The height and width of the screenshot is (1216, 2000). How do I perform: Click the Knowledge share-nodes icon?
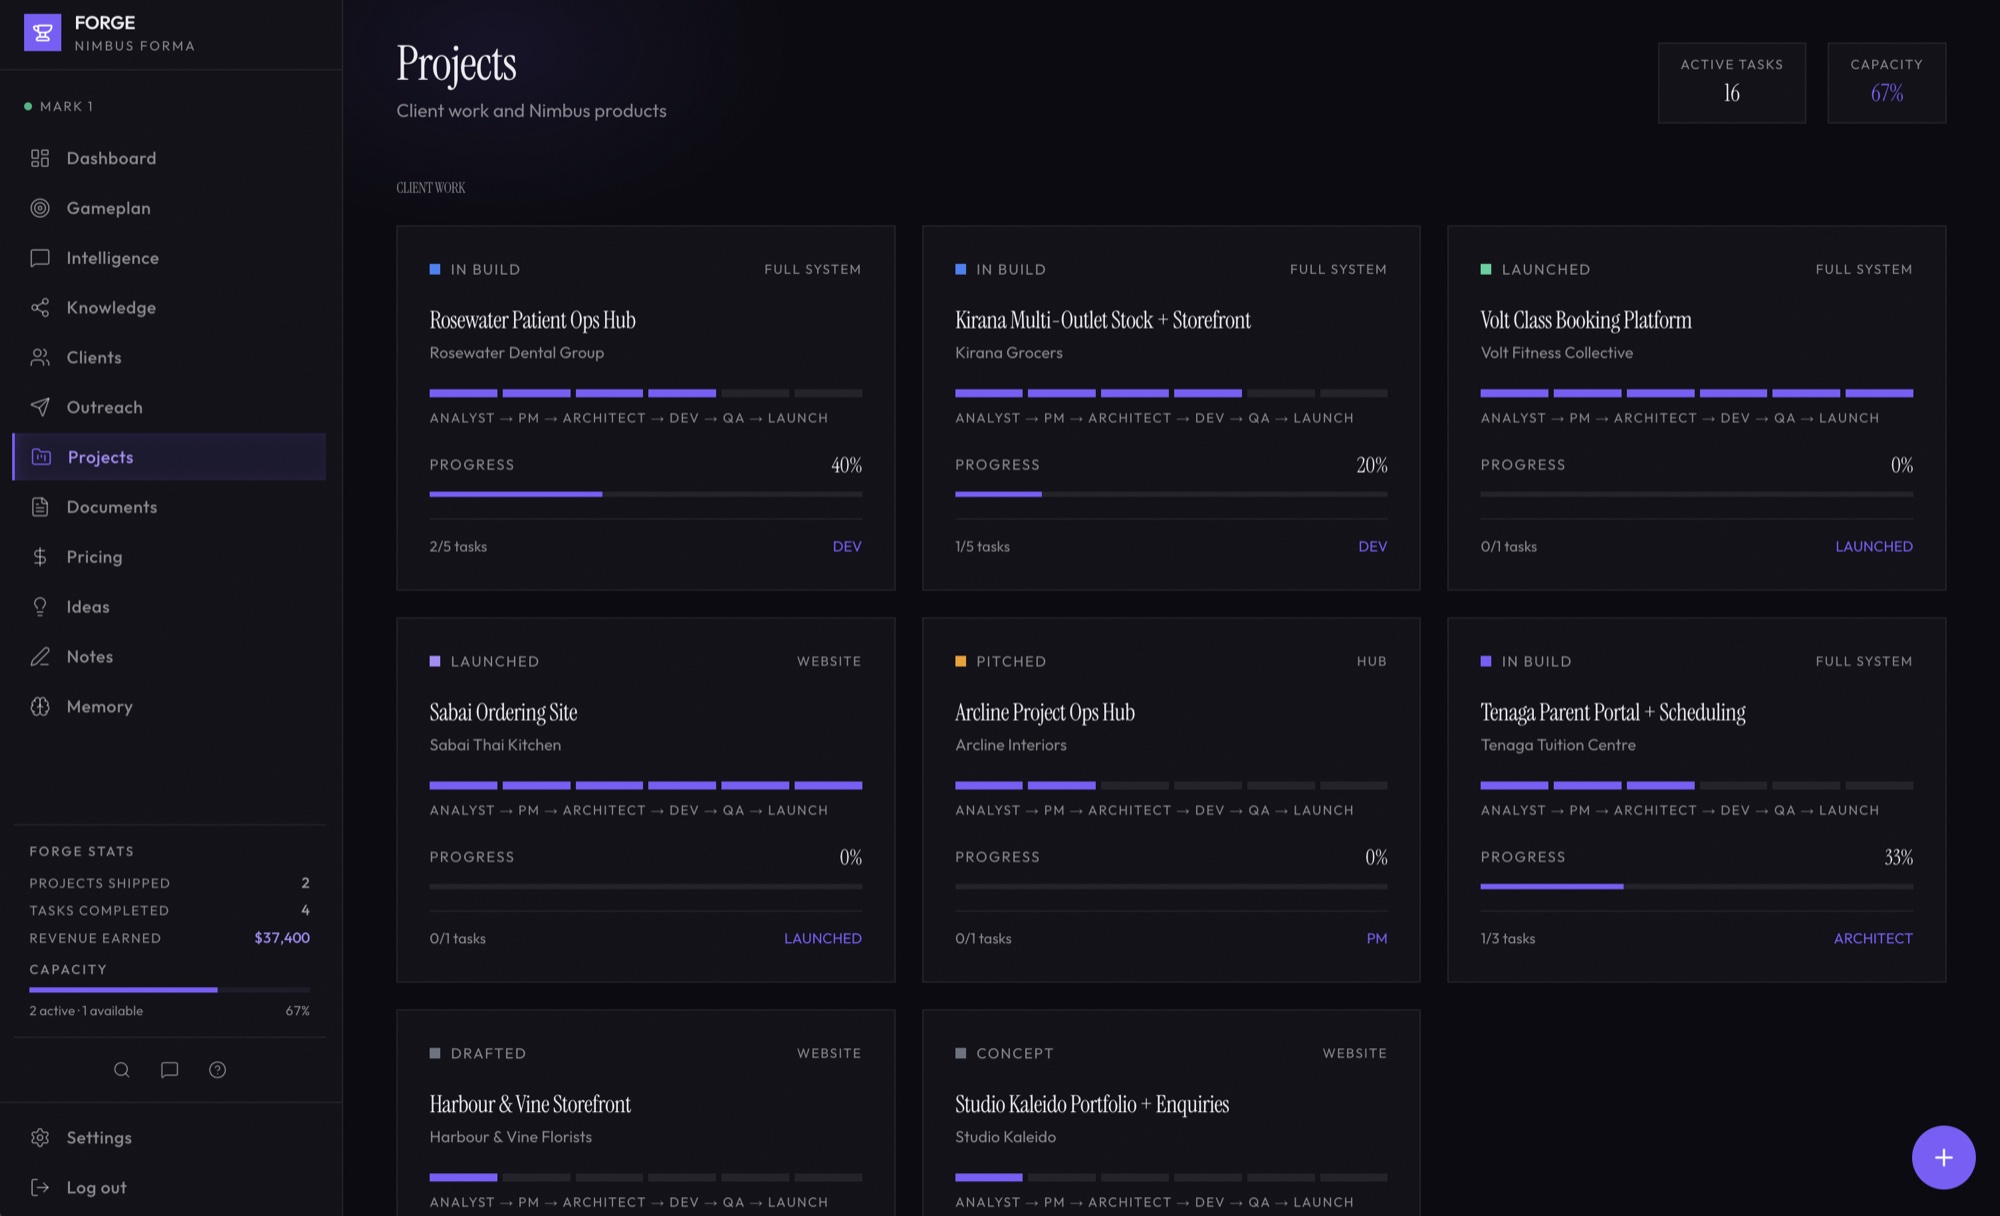click(x=40, y=308)
